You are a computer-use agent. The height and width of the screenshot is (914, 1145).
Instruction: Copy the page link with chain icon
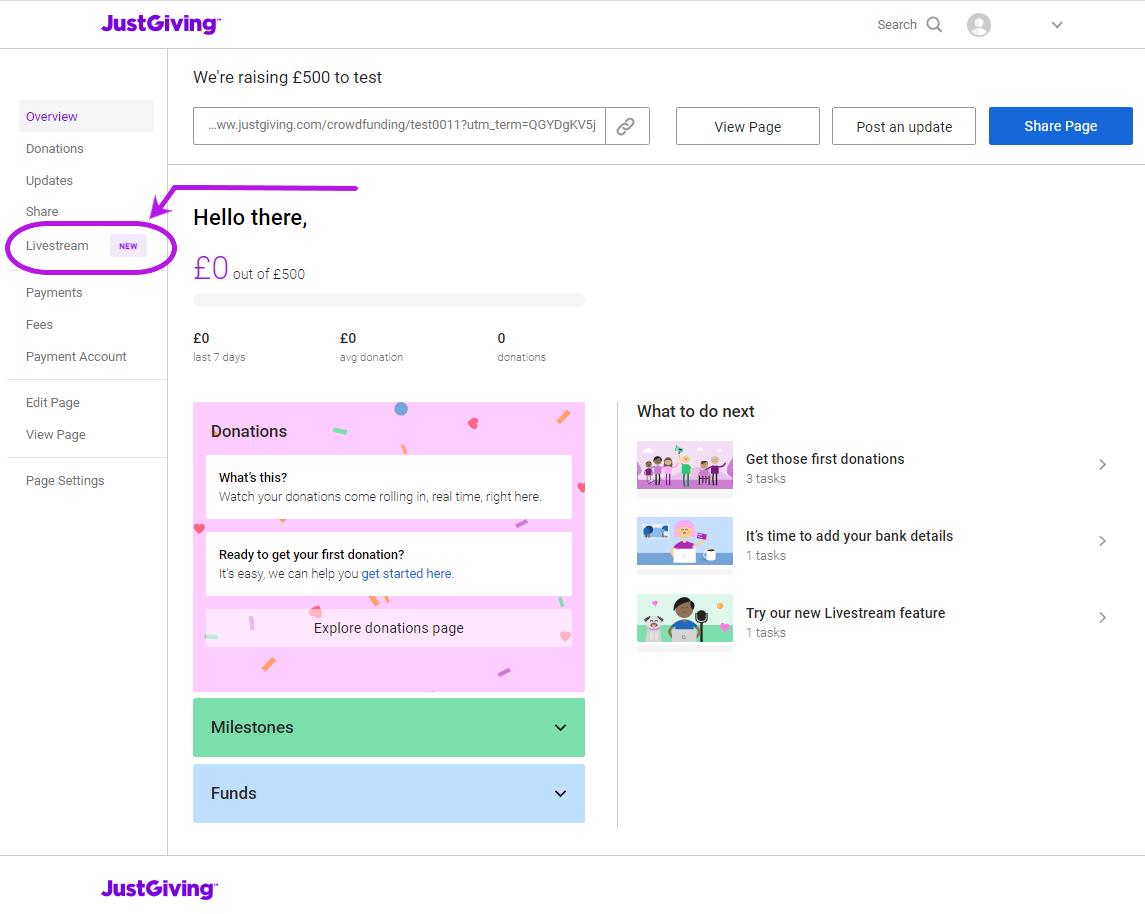click(627, 126)
